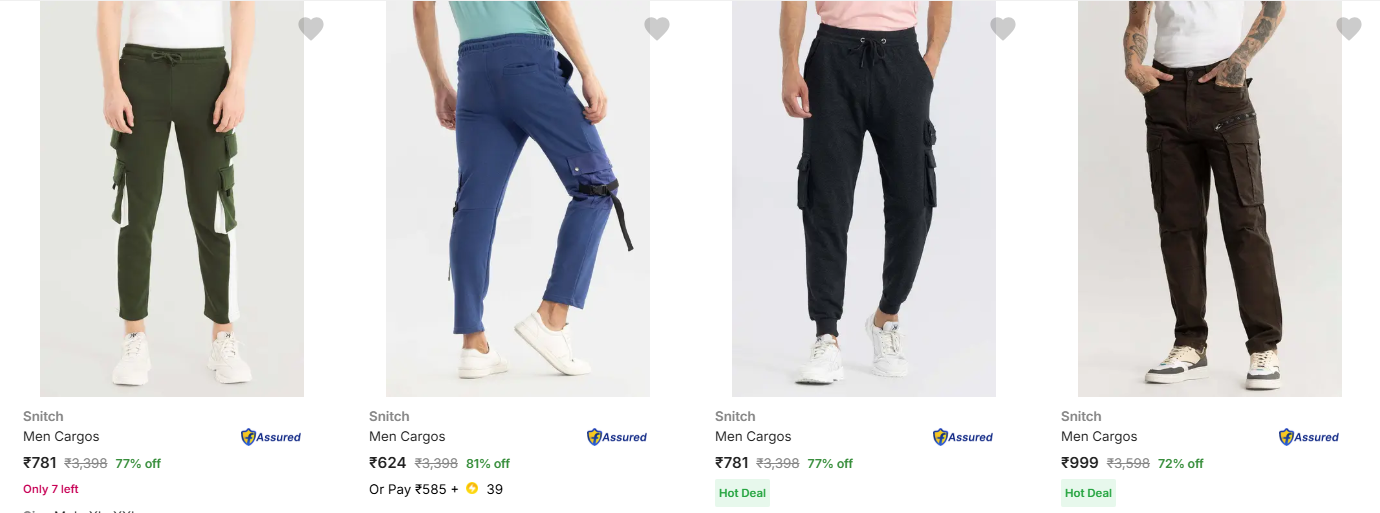This screenshot has width=1380, height=513.
Task: Click Assured badge under green cargos
Action: [x=271, y=437]
